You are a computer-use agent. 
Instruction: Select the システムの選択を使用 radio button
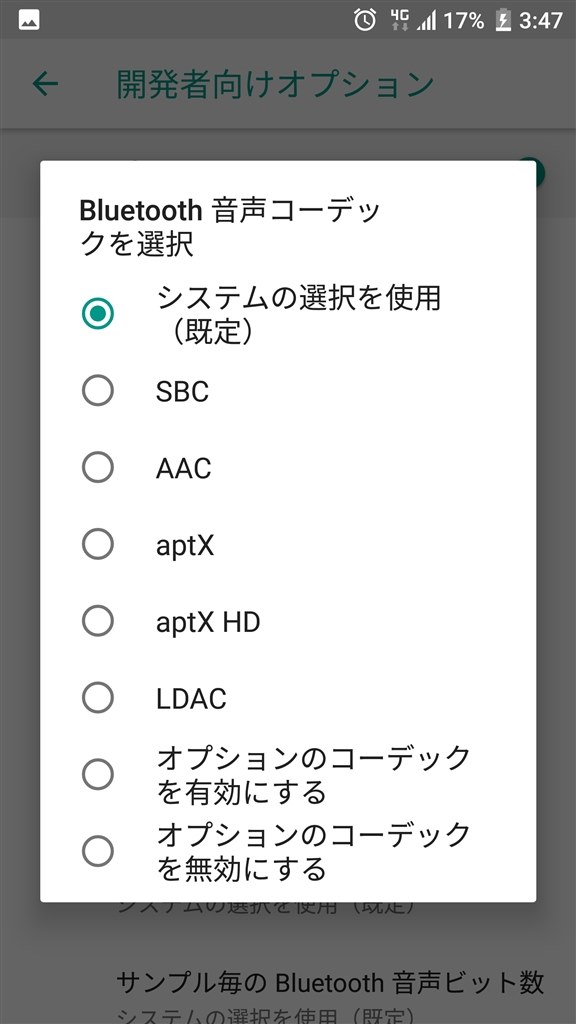pos(98,314)
